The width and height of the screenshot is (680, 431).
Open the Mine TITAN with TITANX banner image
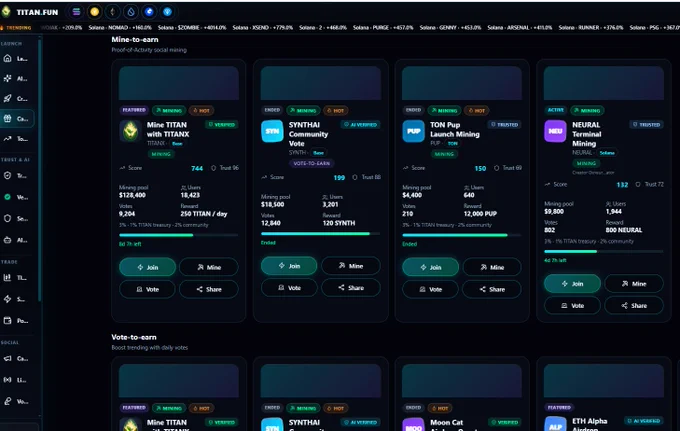click(179, 83)
